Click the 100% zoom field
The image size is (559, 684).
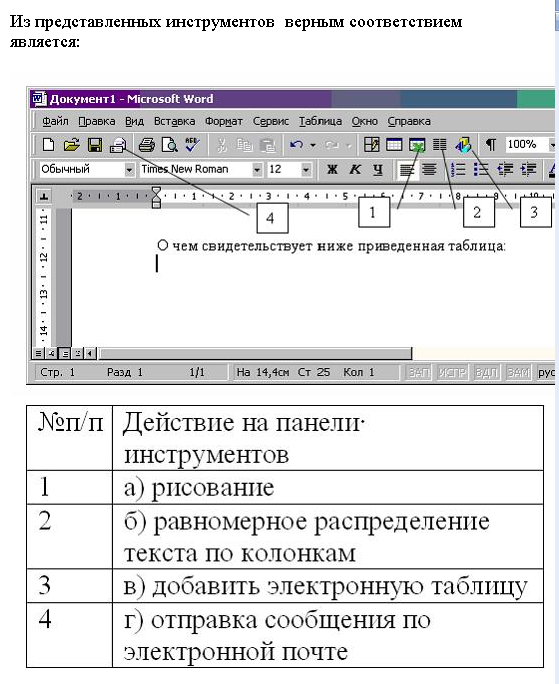point(526,144)
